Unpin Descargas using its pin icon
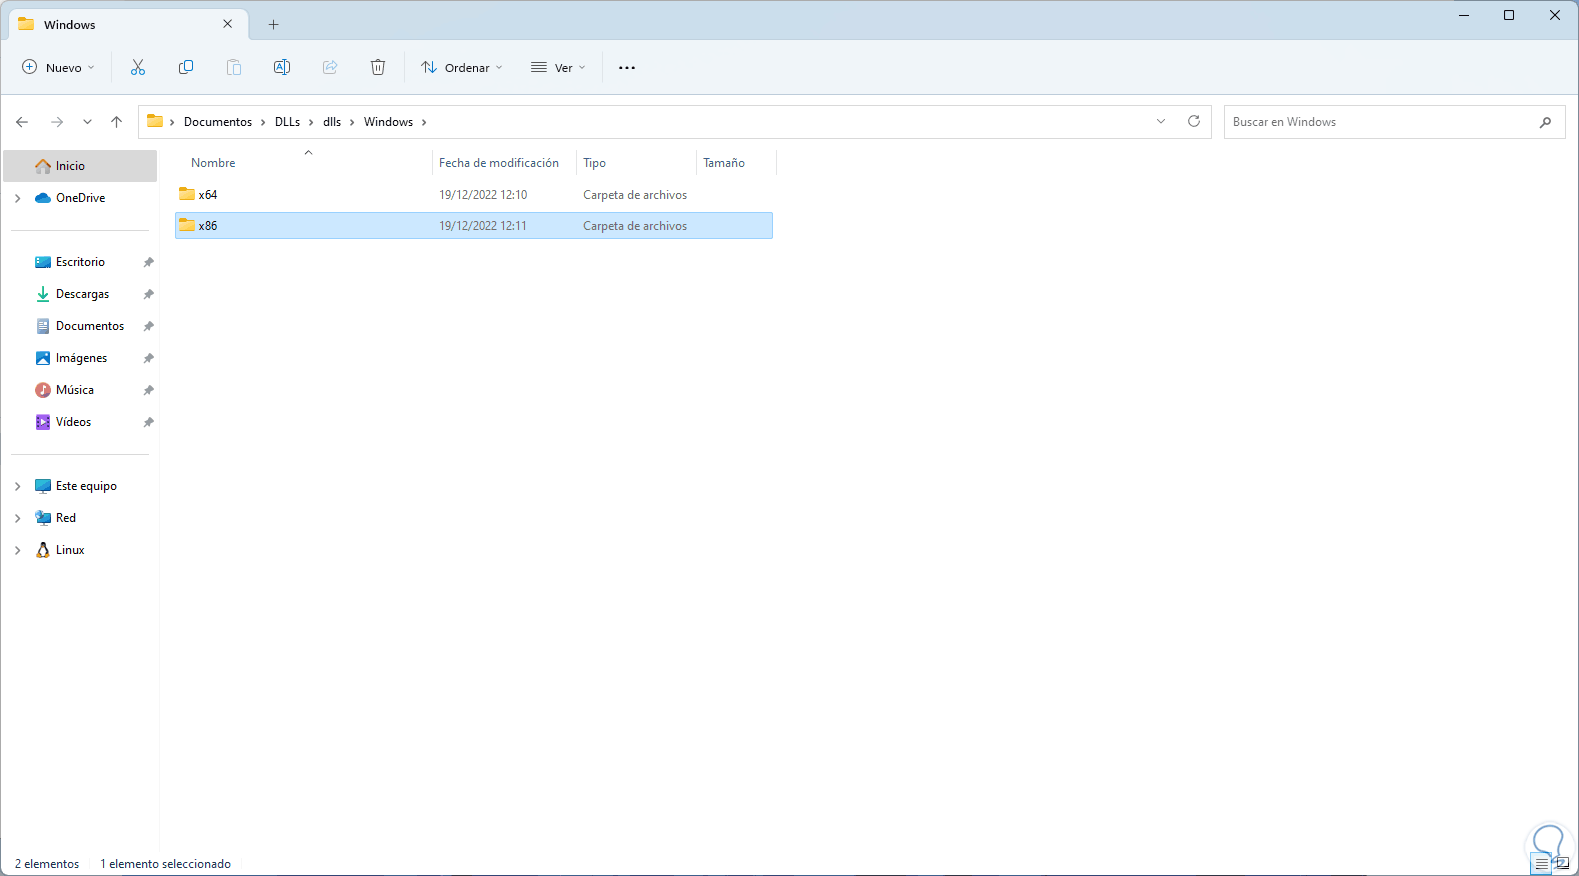Image resolution: width=1579 pixels, height=876 pixels. [148, 294]
